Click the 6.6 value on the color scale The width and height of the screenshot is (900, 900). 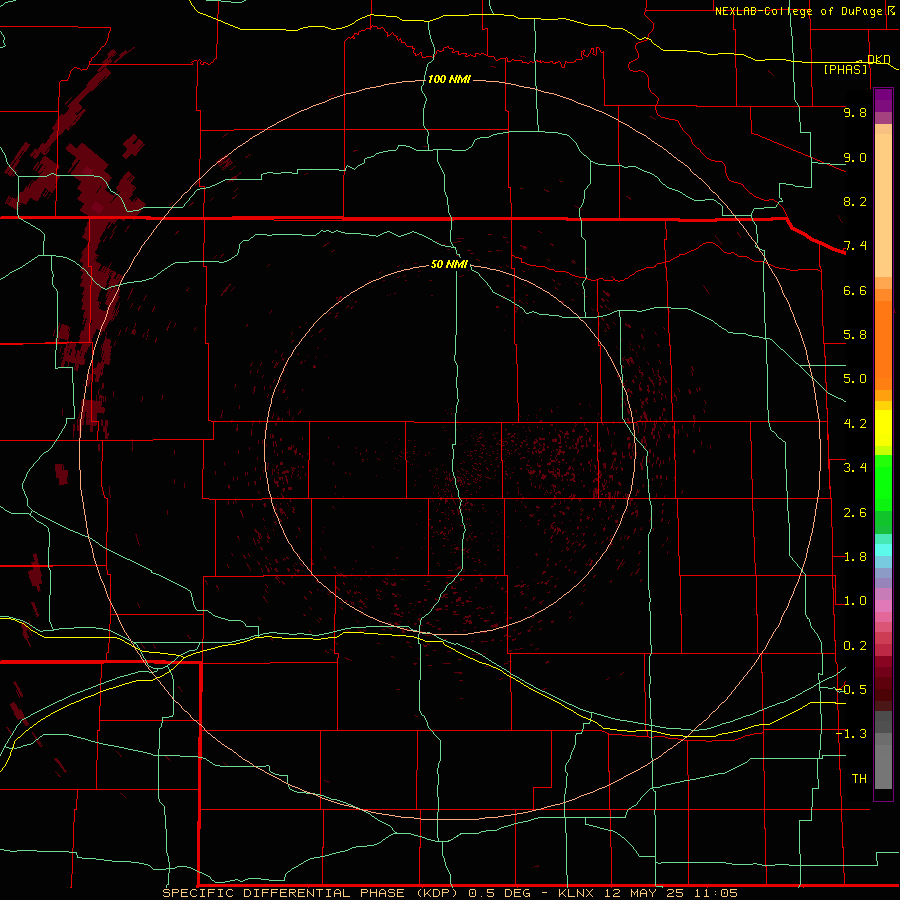click(x=855, y=290)
